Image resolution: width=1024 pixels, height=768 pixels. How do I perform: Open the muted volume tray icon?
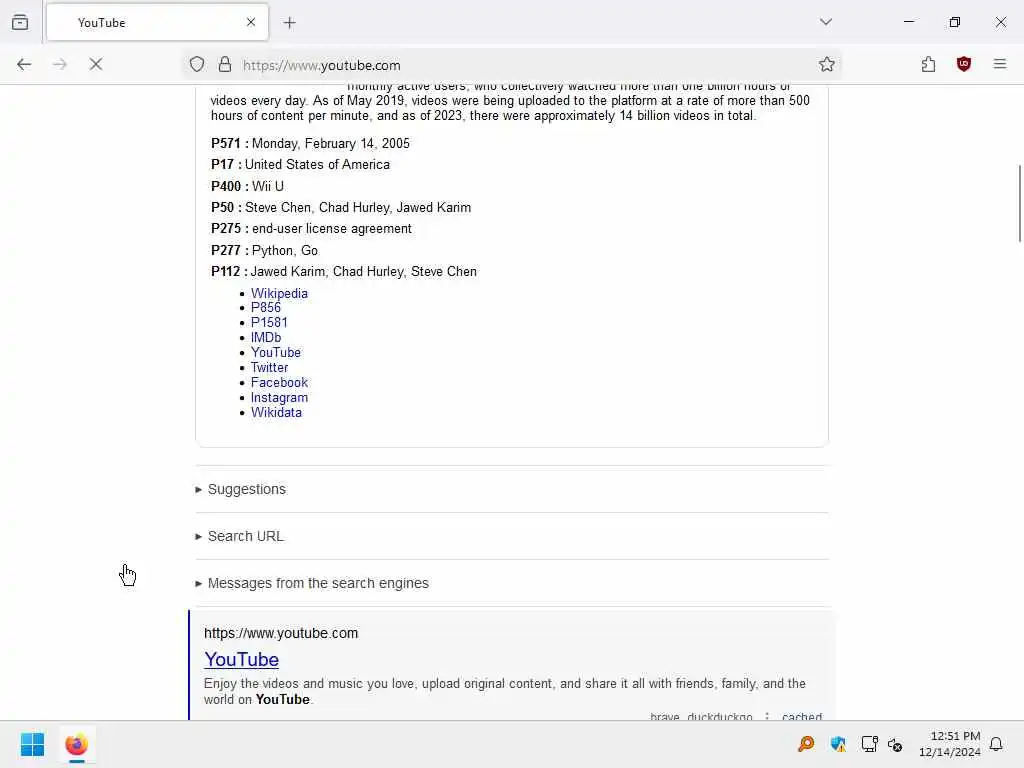pyautogui.click(x=895, y=744)
